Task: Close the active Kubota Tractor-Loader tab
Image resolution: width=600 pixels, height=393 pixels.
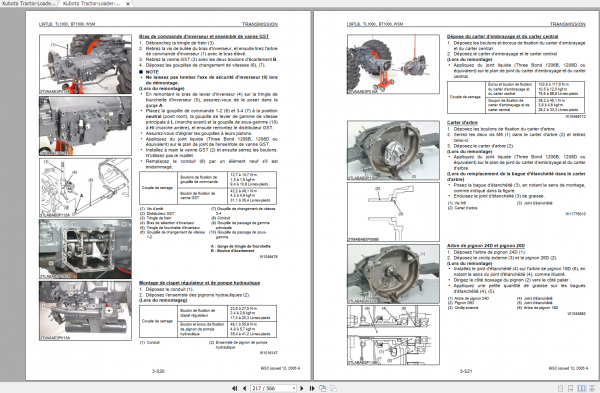Action: (128, 3)
